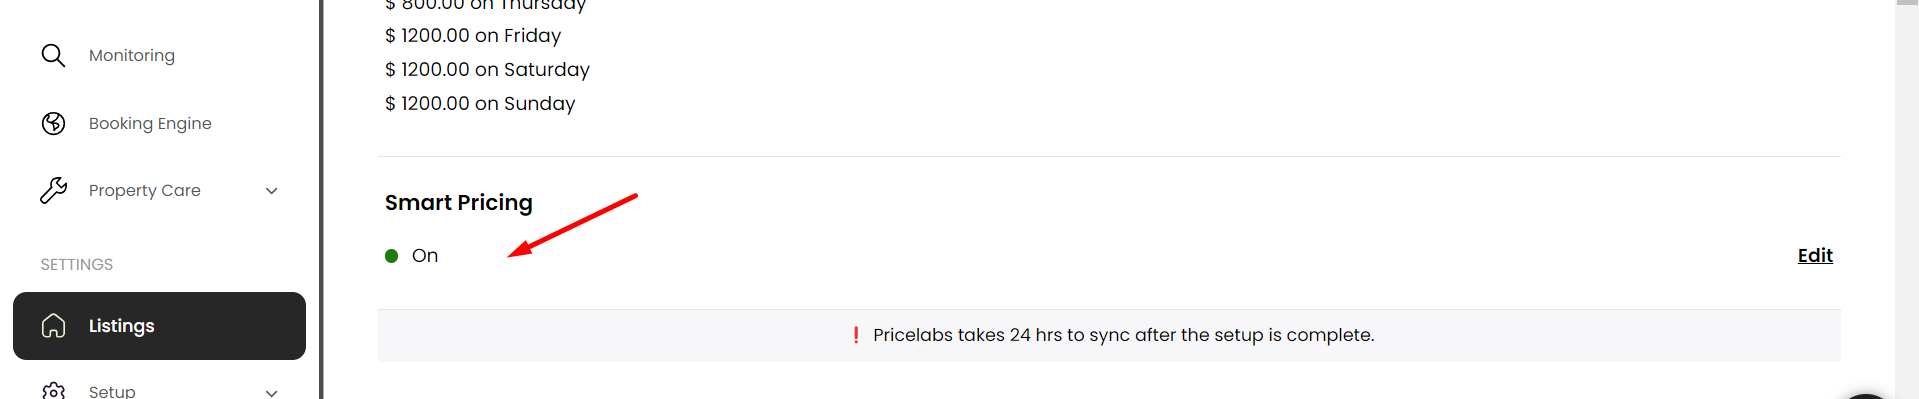Expand the Setup submenu chevron

271,392
